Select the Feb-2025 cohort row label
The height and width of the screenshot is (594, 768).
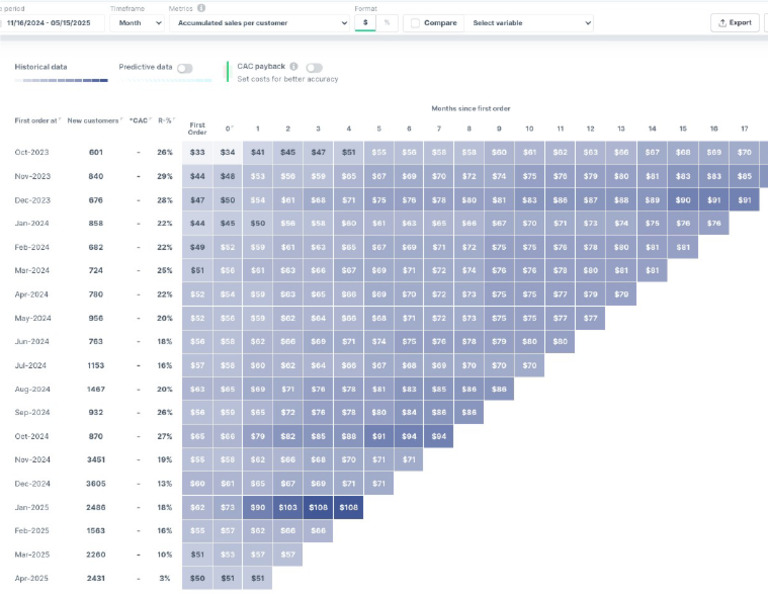pyautogui.click(x=32, y=530)
